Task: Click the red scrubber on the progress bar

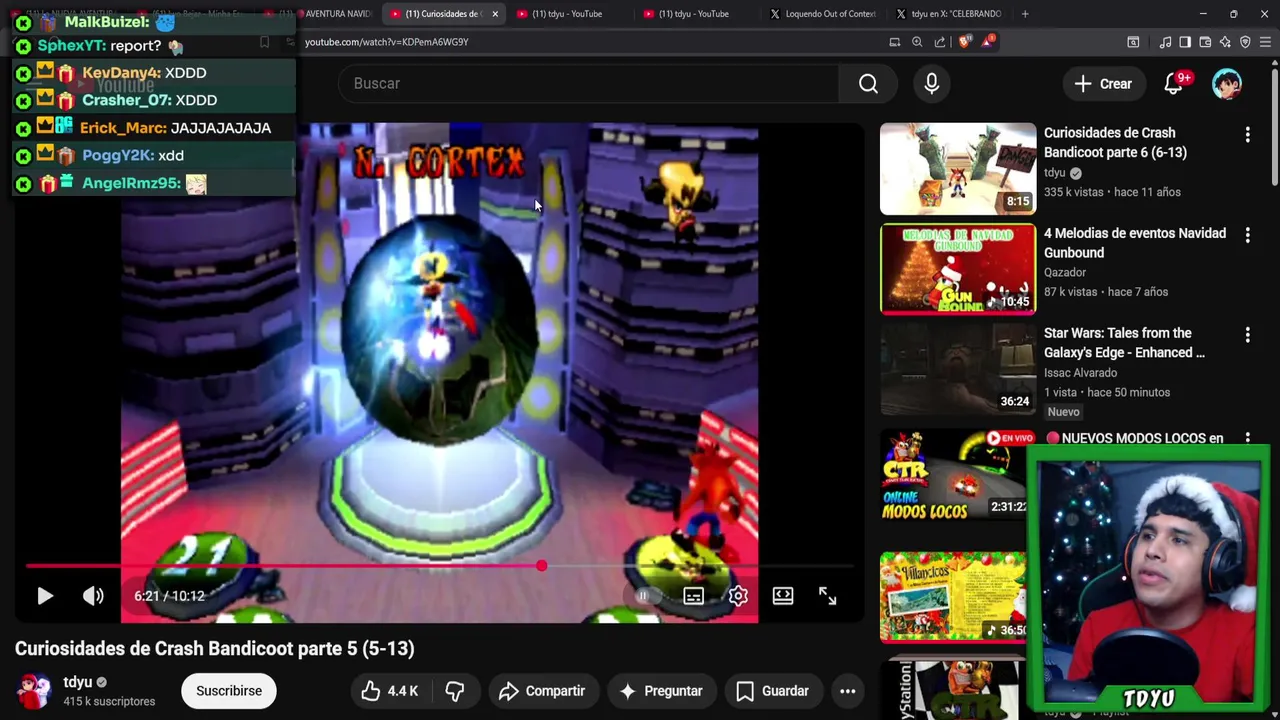Action: click(541, 566)
